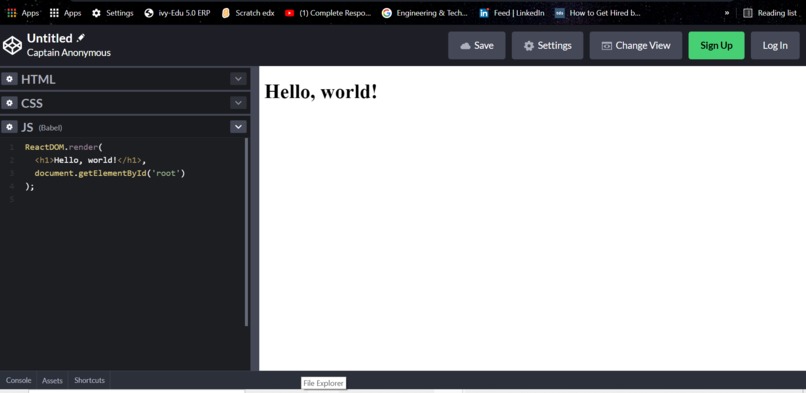Image resolution: width=806 pixels, height=393 pixels.
Task: Click the (Babel) preprocessor label
Action: [50, 128]
